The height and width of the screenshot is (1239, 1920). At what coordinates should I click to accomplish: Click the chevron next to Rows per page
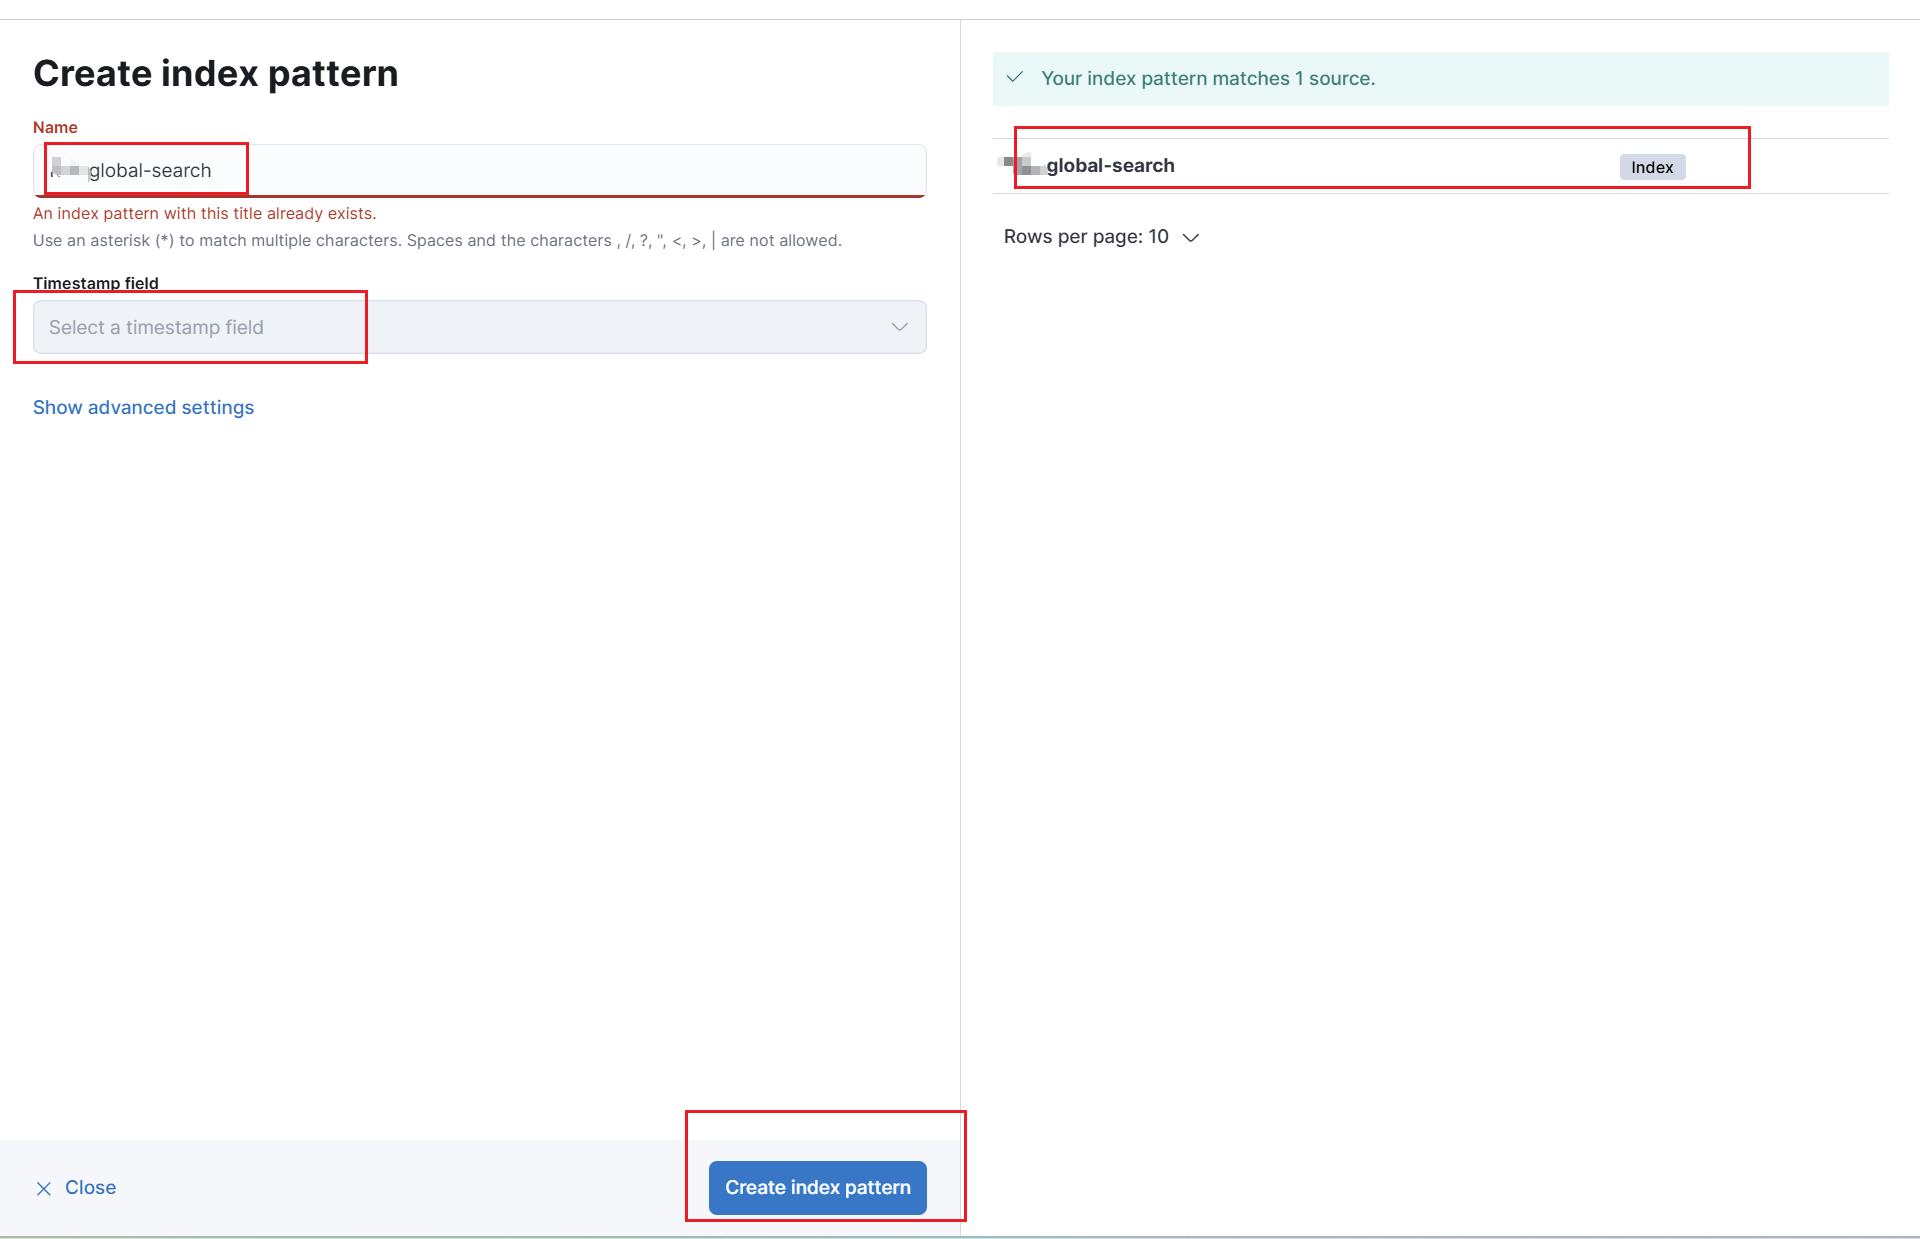1191,237
